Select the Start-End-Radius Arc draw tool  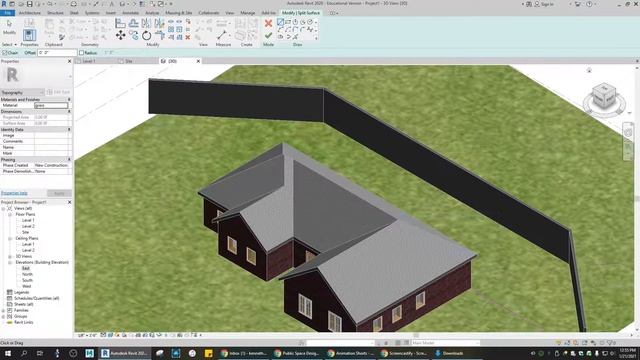coord(280,29)
